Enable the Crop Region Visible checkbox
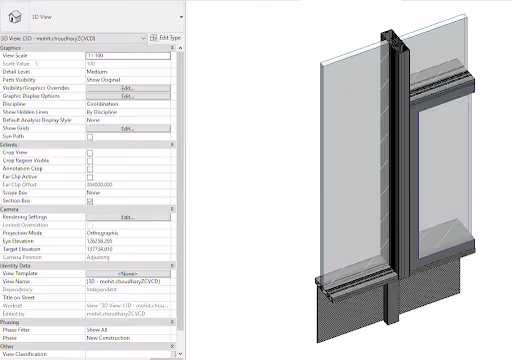Screen dimensions: 512x360 (90, 161)
